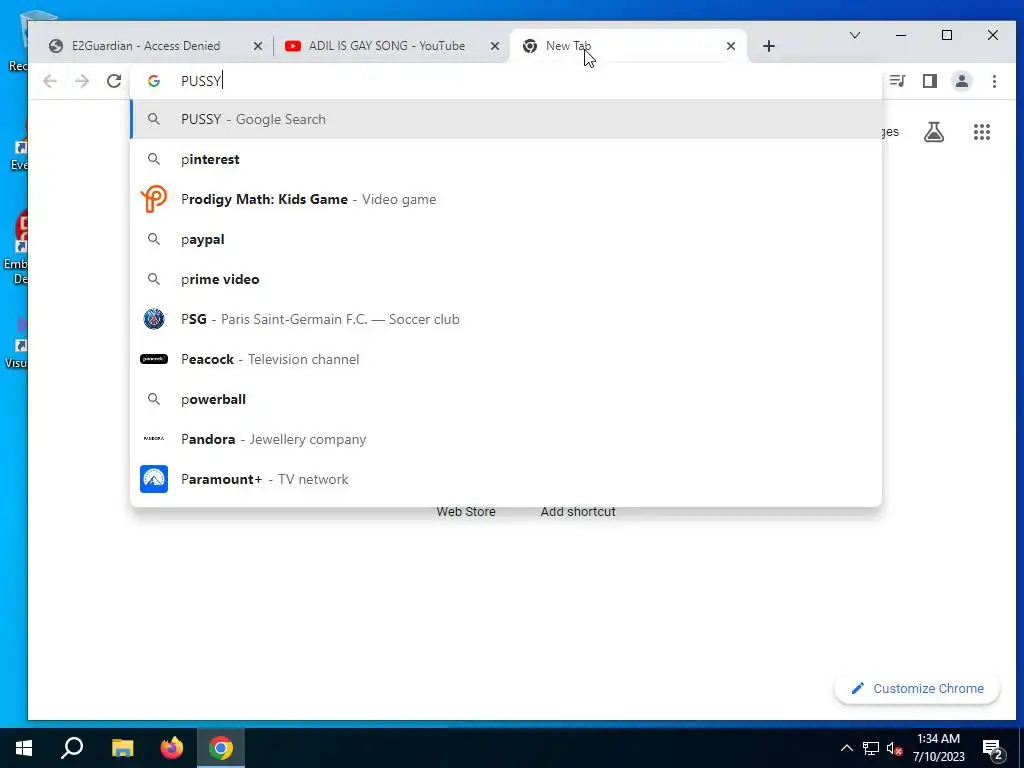This screenshot has width=1024, height=768.
Task: Close the E2Guardian - Access Denied tab
Action: 258,46
